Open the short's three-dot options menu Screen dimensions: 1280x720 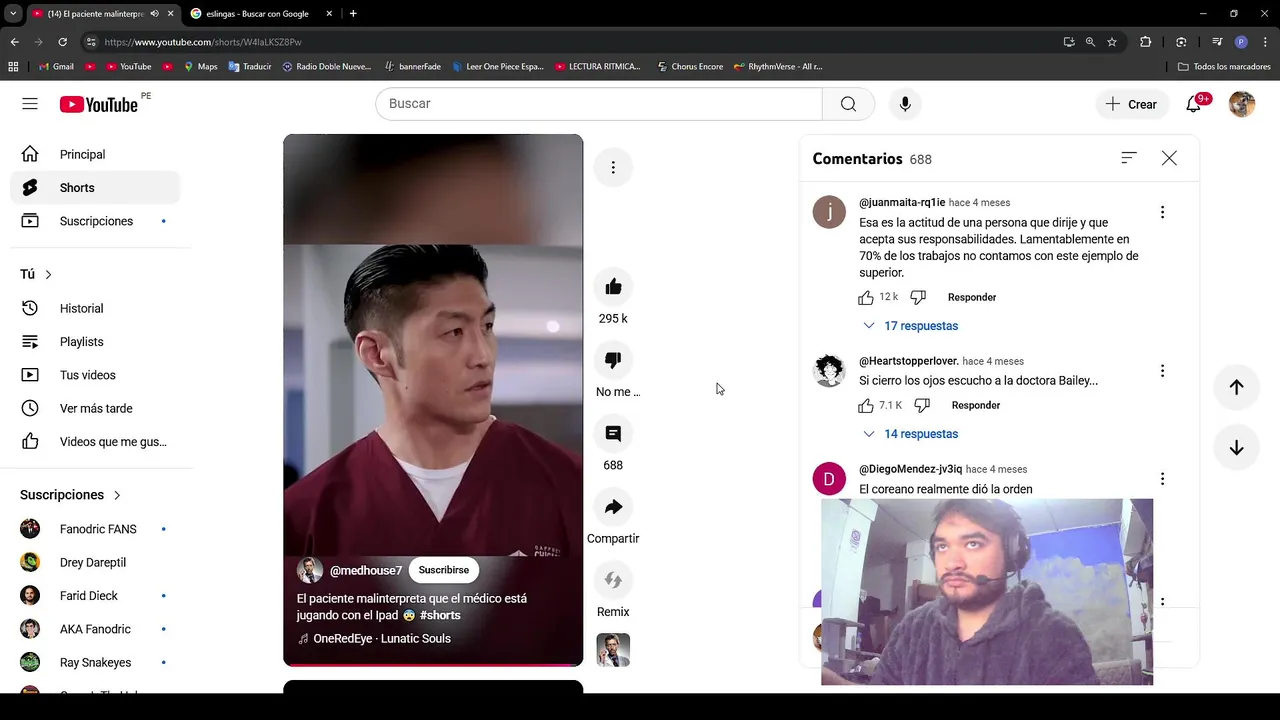(x=613, y=167)
